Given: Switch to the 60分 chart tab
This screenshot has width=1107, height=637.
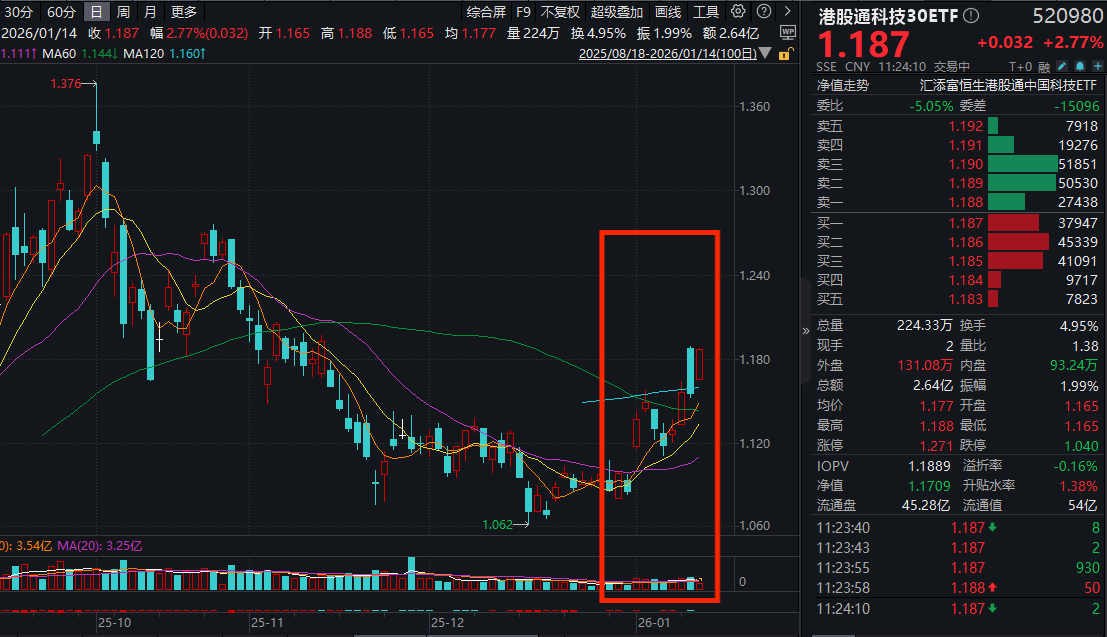Looking at the screenshot, I should coord(62,11).
